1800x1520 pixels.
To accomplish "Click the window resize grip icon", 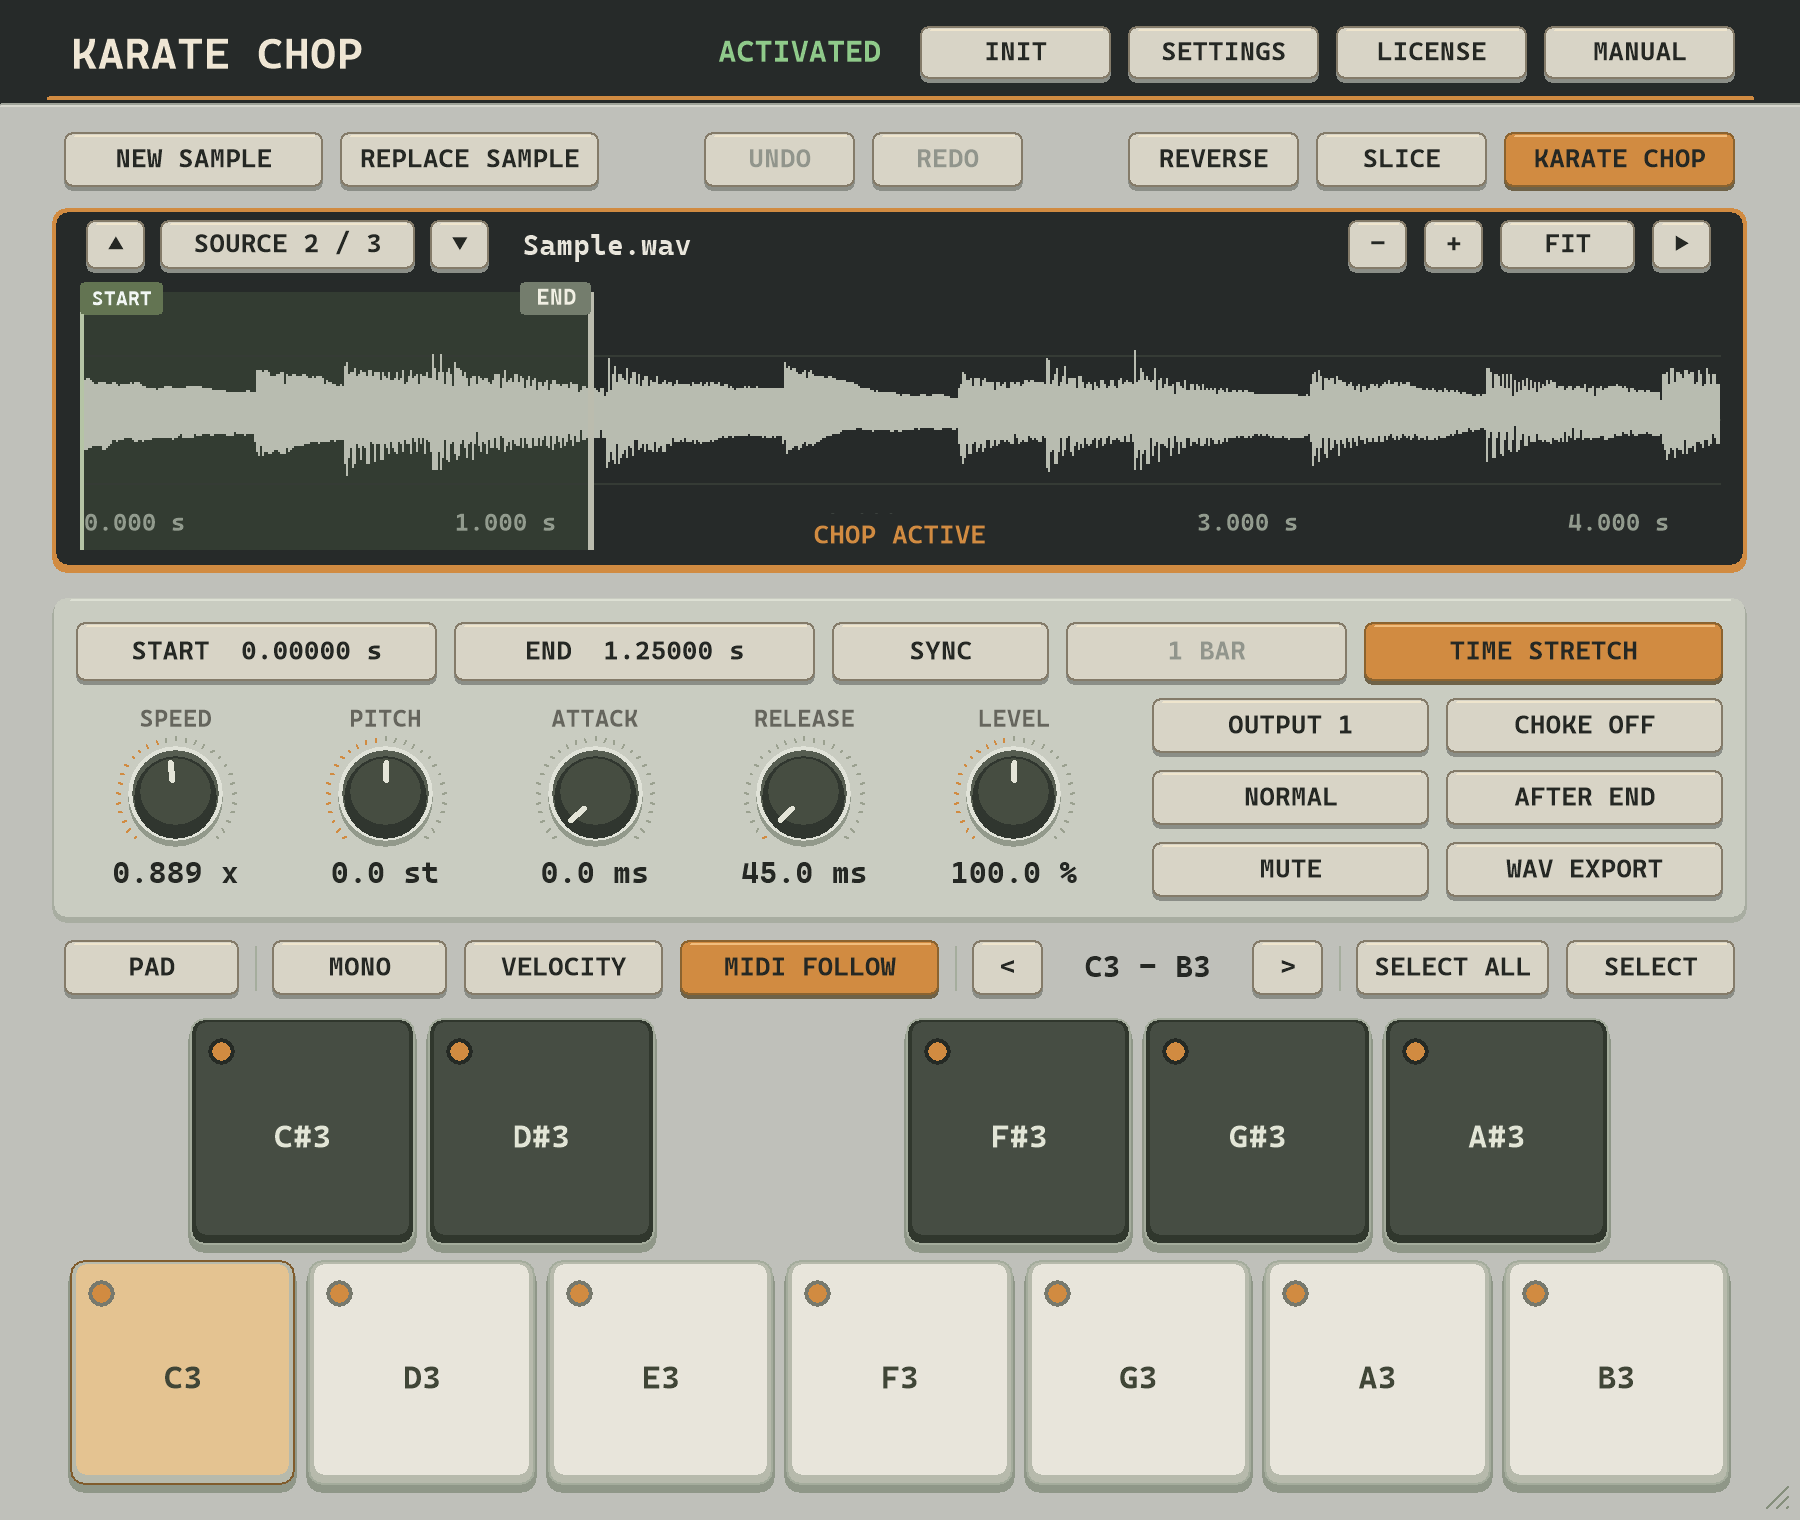I will (1777, 1498).
